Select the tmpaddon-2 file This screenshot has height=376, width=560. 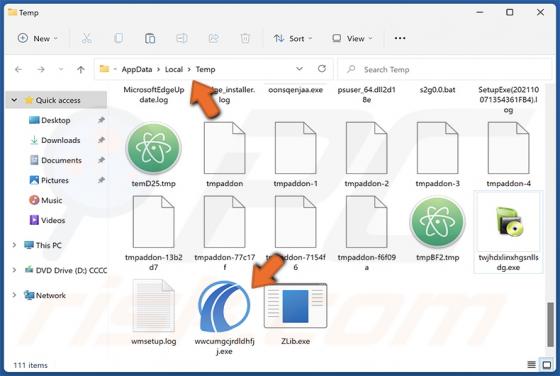point(366,155)
